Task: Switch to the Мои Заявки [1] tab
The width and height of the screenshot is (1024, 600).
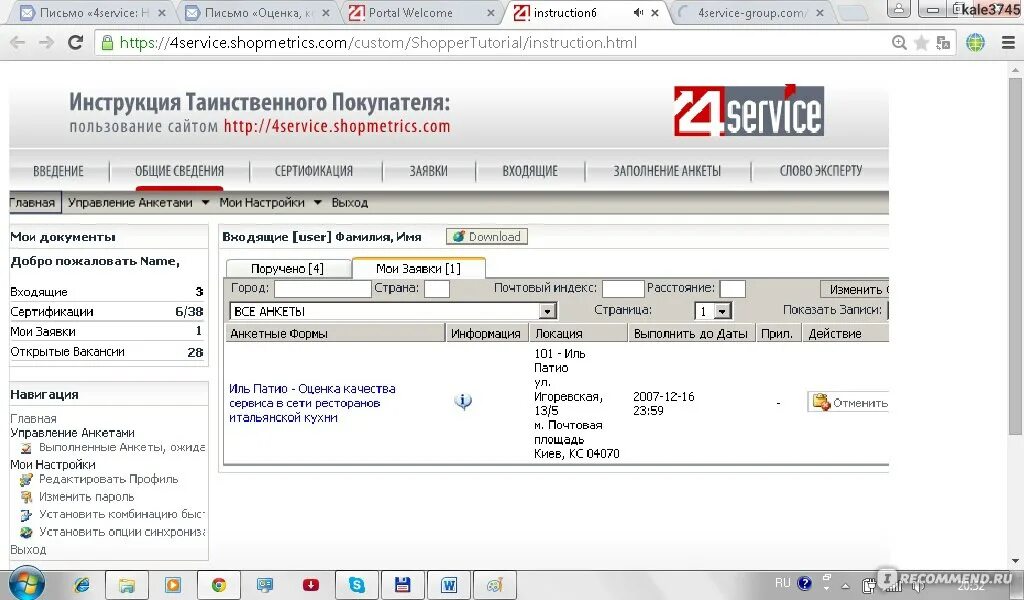Action: point(418,268)
